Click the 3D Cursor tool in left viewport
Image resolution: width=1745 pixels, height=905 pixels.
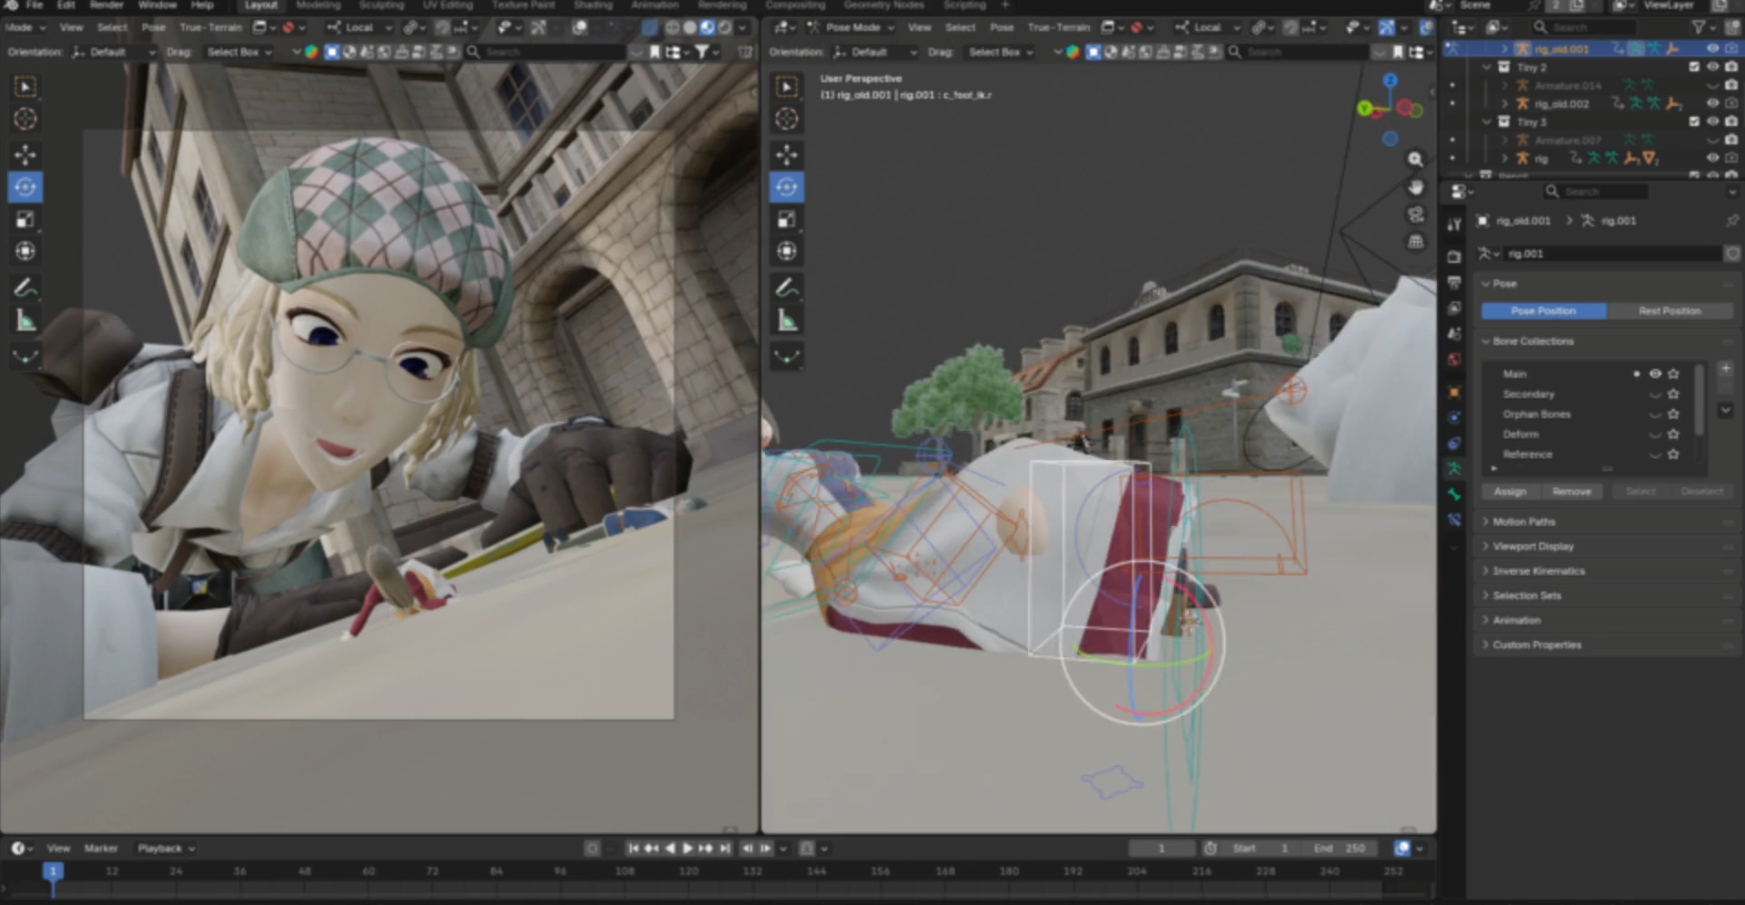[x=25, y=119]
